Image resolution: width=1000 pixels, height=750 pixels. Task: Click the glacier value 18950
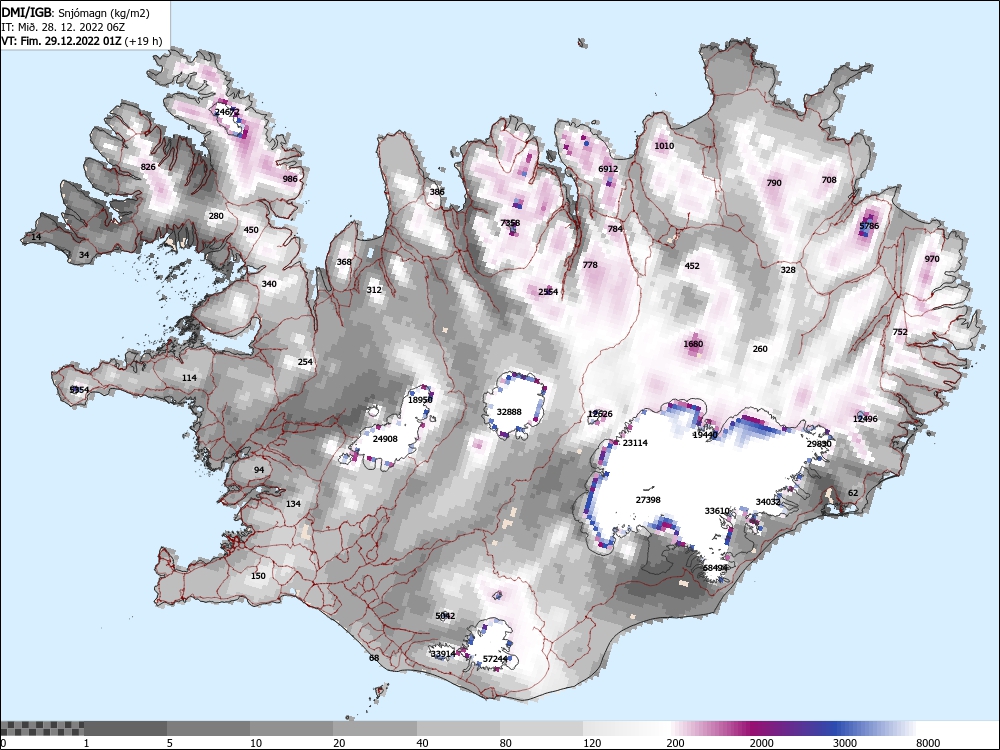pyautogui.click(x=420, y=401)
